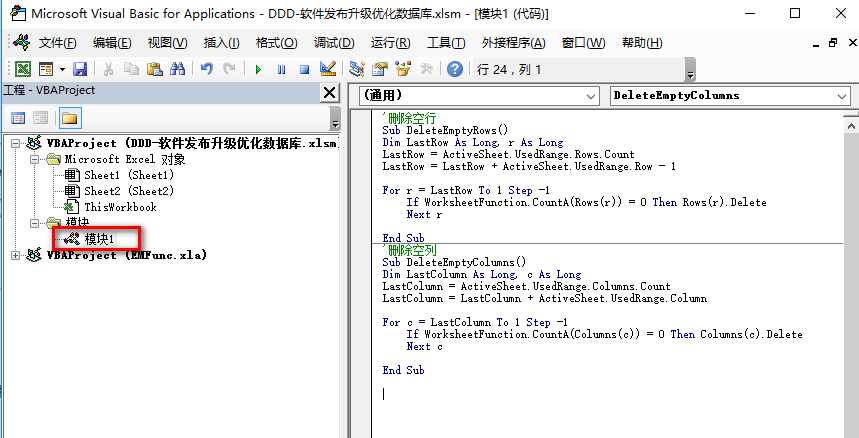Open the Project Explorer toolbar icon
This screenshot has height=438, width=859.
[357, 69]
